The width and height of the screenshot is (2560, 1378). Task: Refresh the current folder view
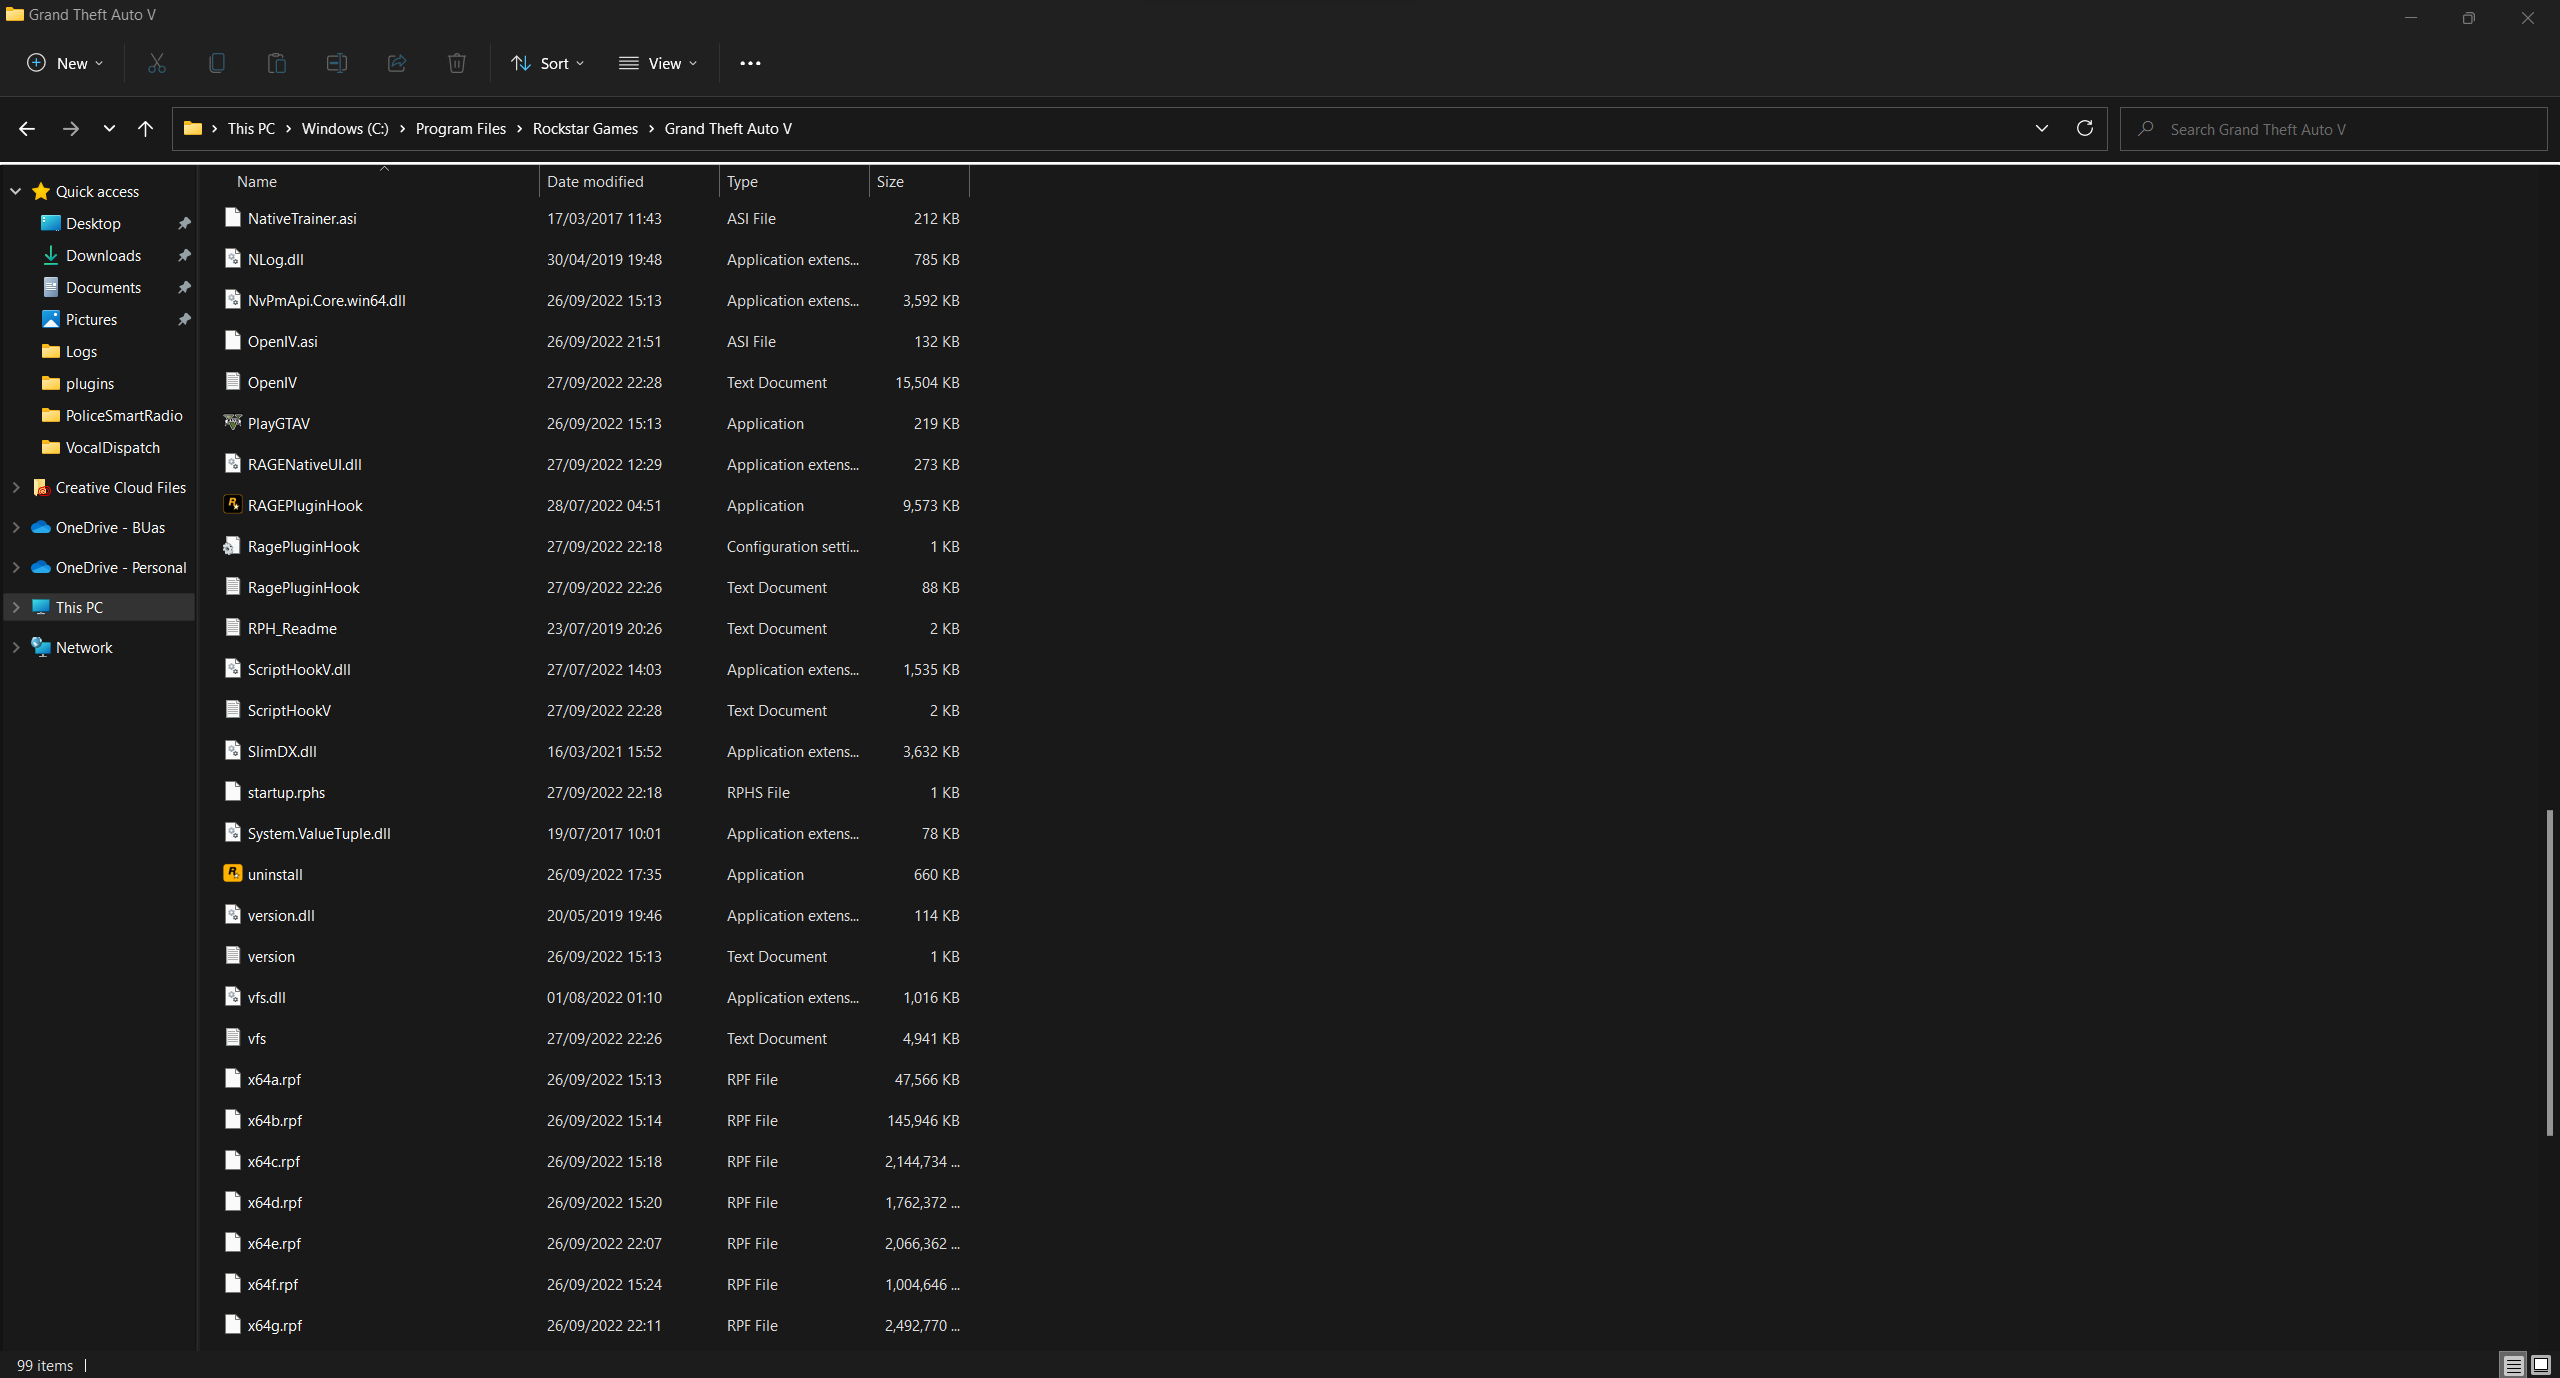pyautogui.click(x=2084, y=128)
